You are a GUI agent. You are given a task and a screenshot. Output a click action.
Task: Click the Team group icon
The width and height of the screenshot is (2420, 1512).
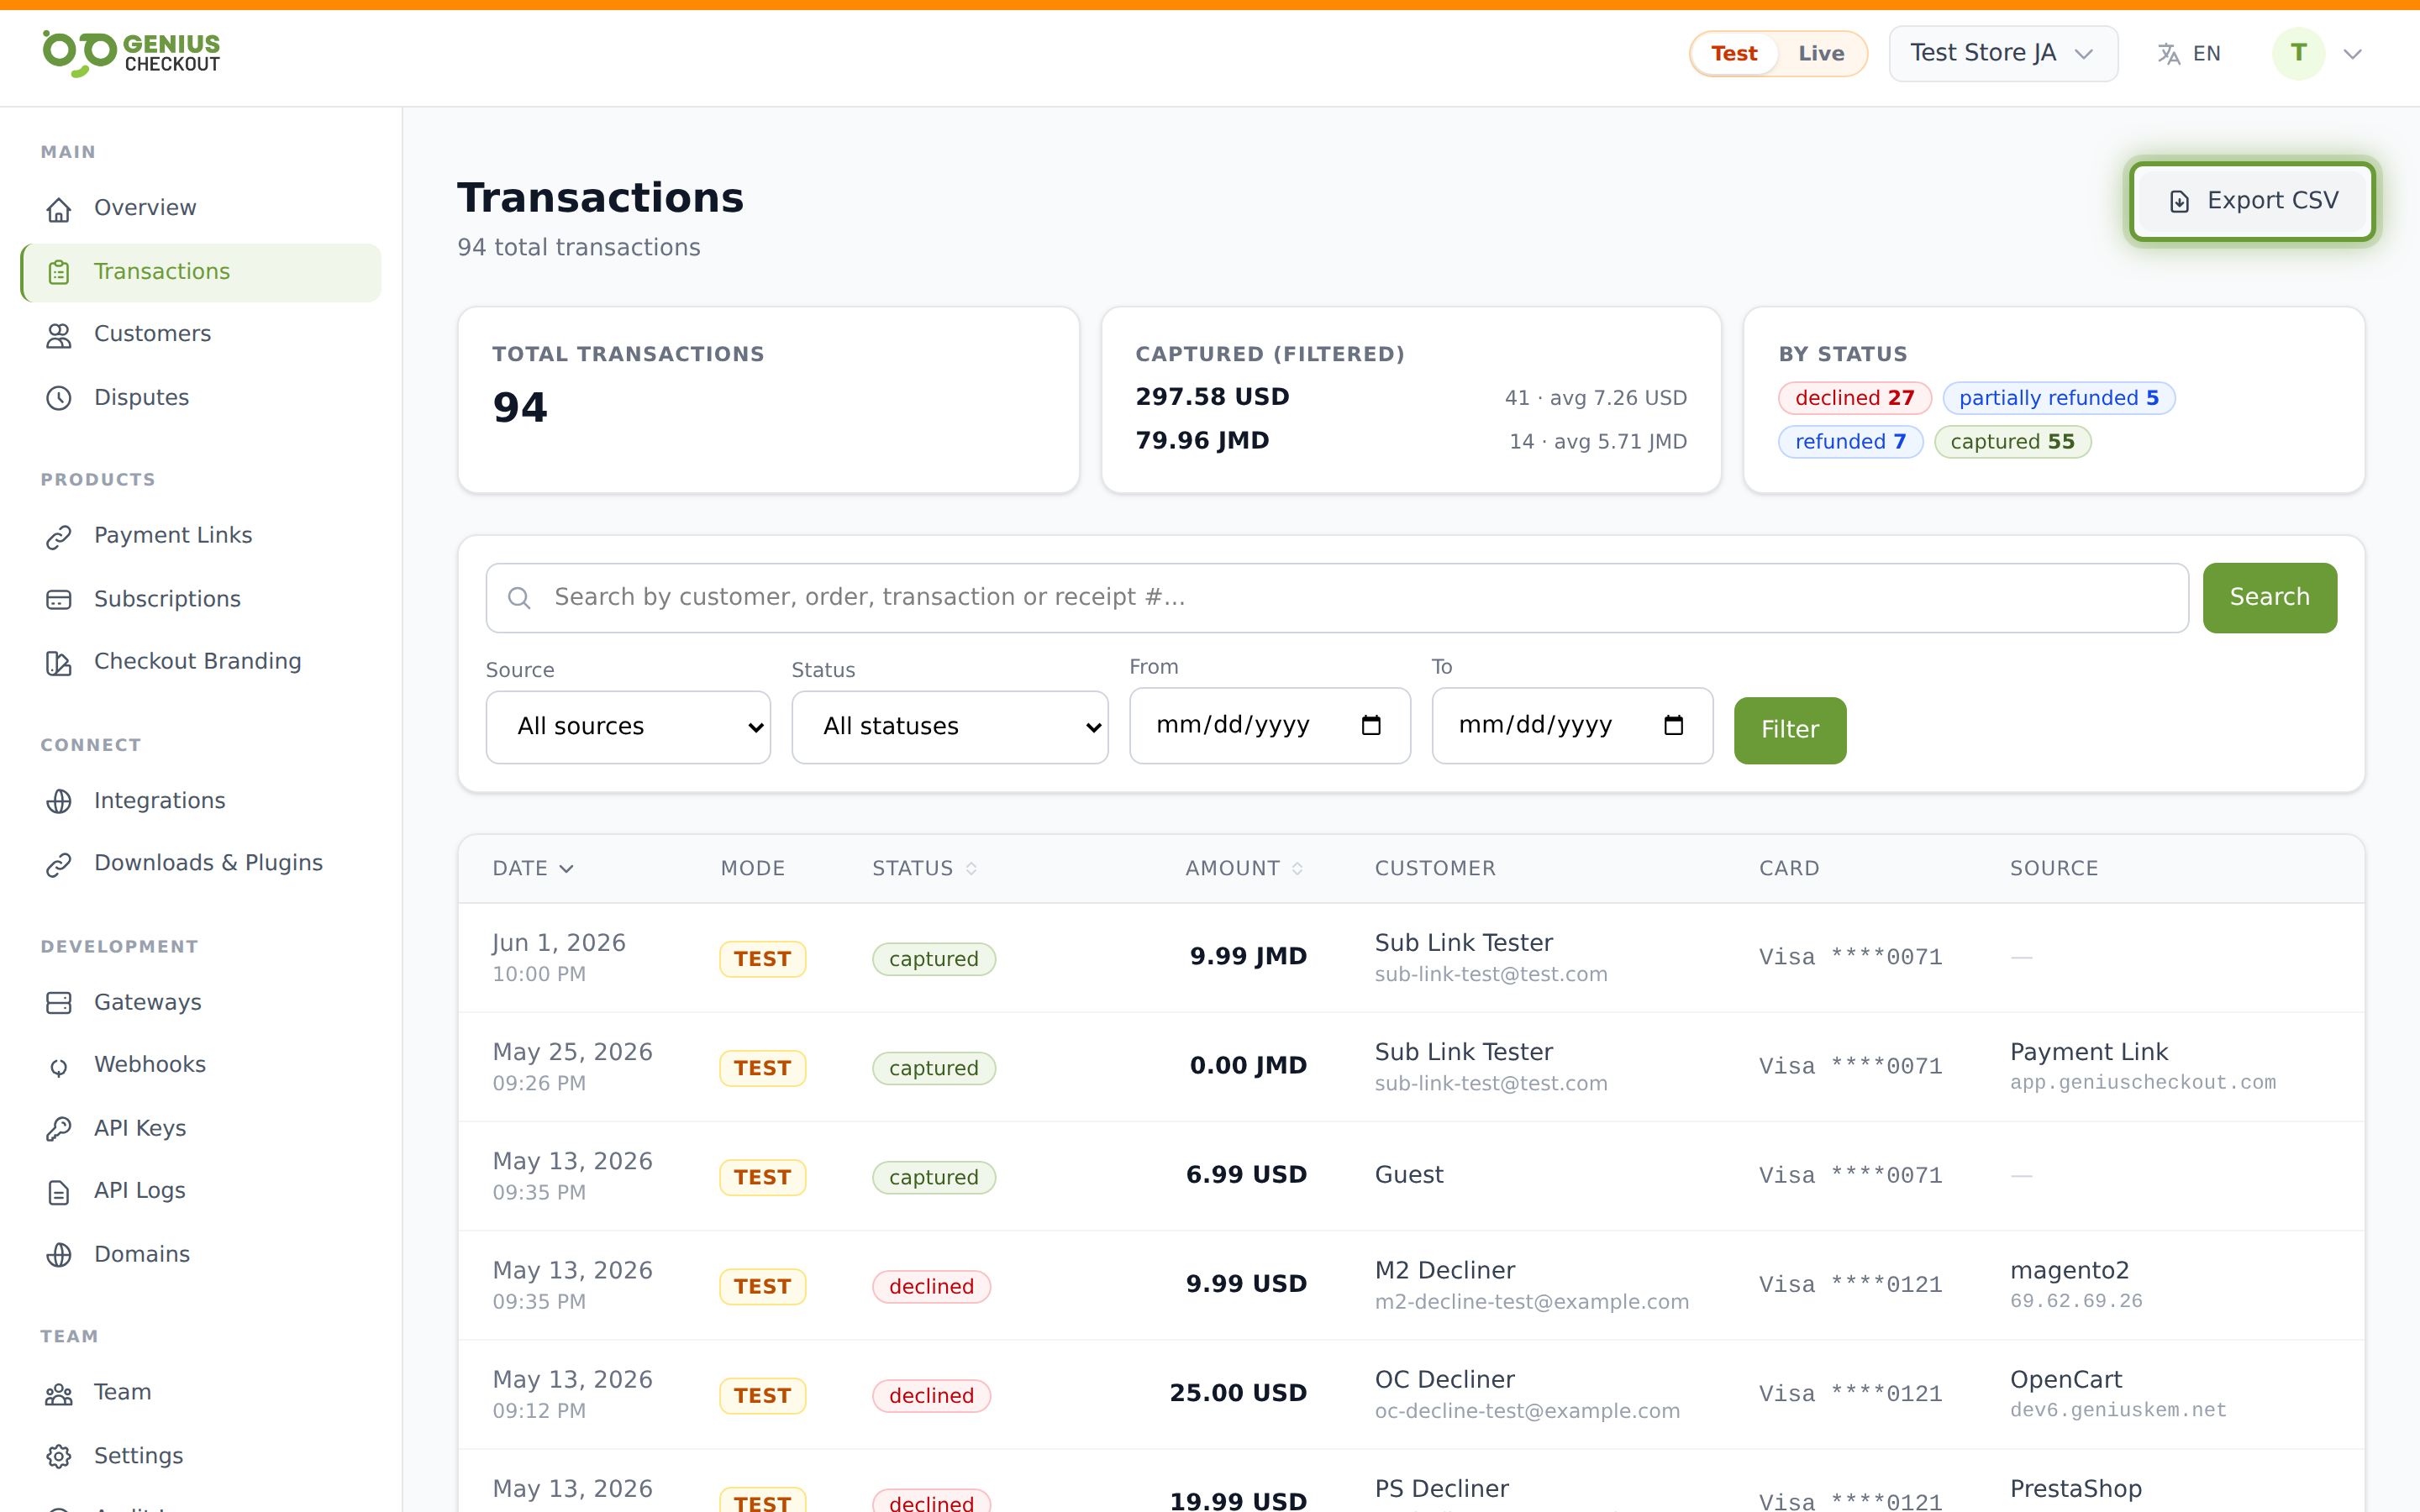(59, 1394)
